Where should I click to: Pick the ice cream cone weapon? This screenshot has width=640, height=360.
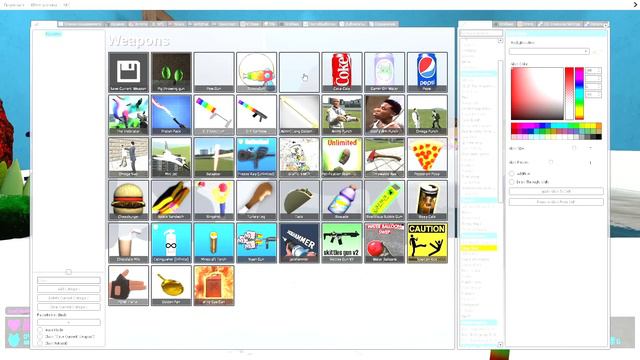[214, 200]
